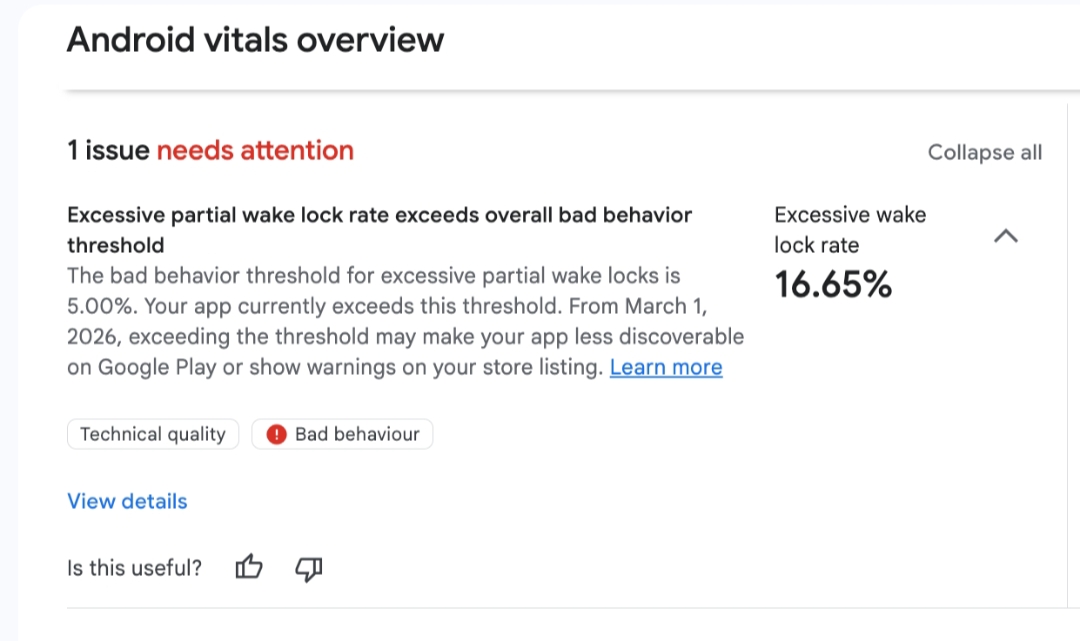This screenshot has width=1080, height=641.
Task: Click the '1 issue' count text
Action: coord(108,151)
